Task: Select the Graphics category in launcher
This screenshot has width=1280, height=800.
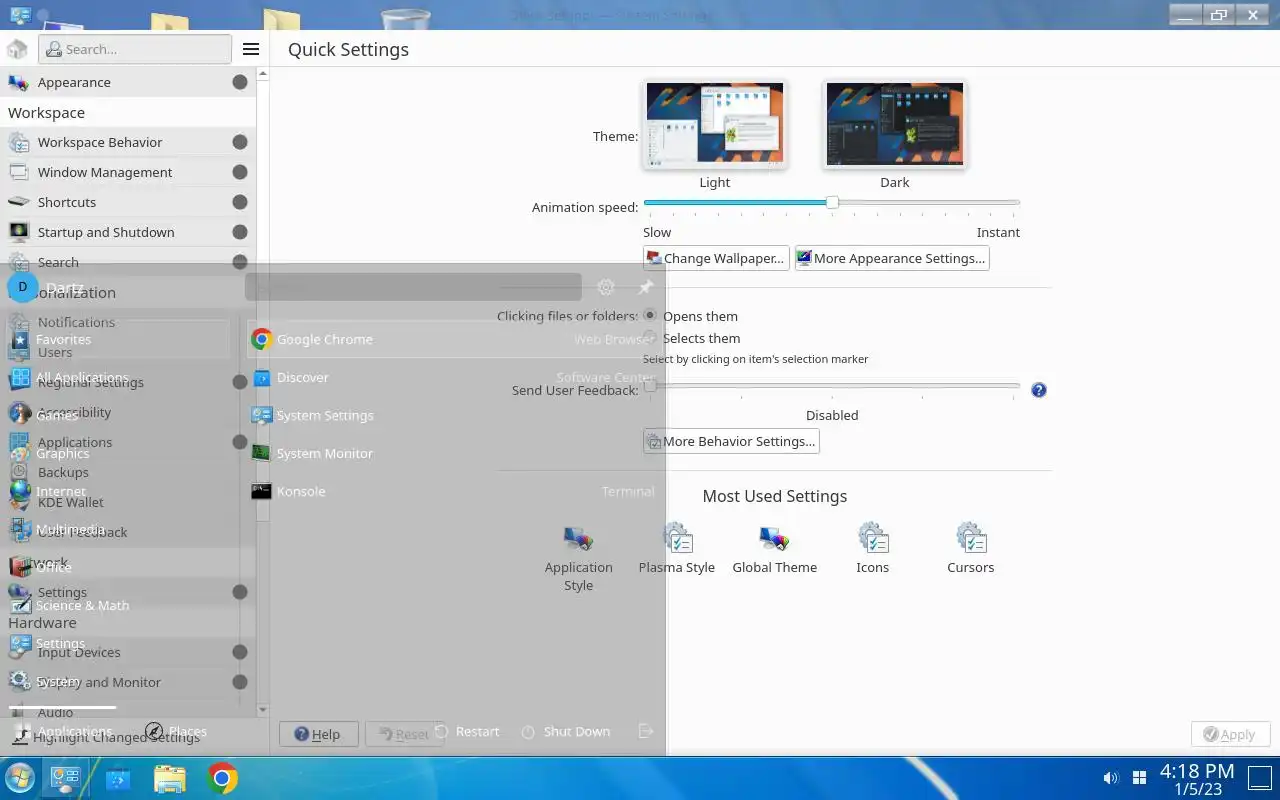Action: pos(118,454)
